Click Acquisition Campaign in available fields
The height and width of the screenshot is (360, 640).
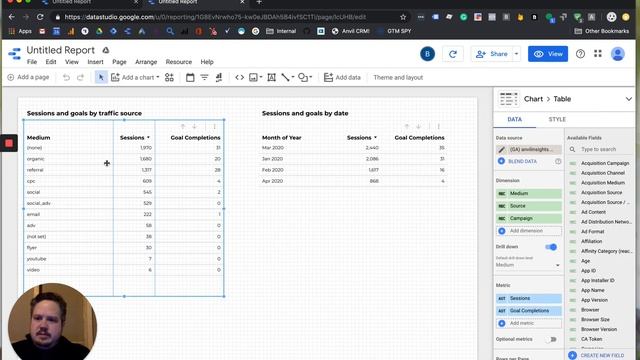(x=605, y=163)
